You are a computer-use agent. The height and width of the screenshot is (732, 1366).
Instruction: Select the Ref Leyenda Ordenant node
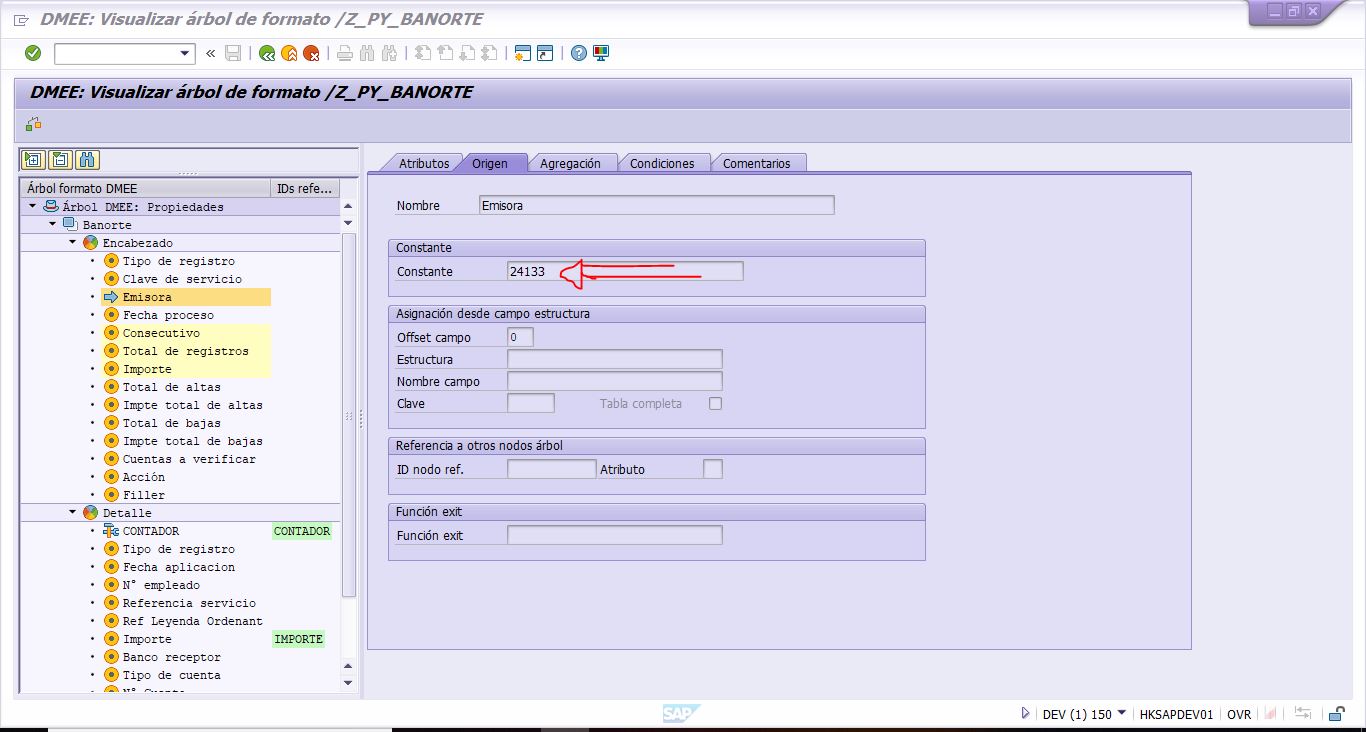click(192, 621)
